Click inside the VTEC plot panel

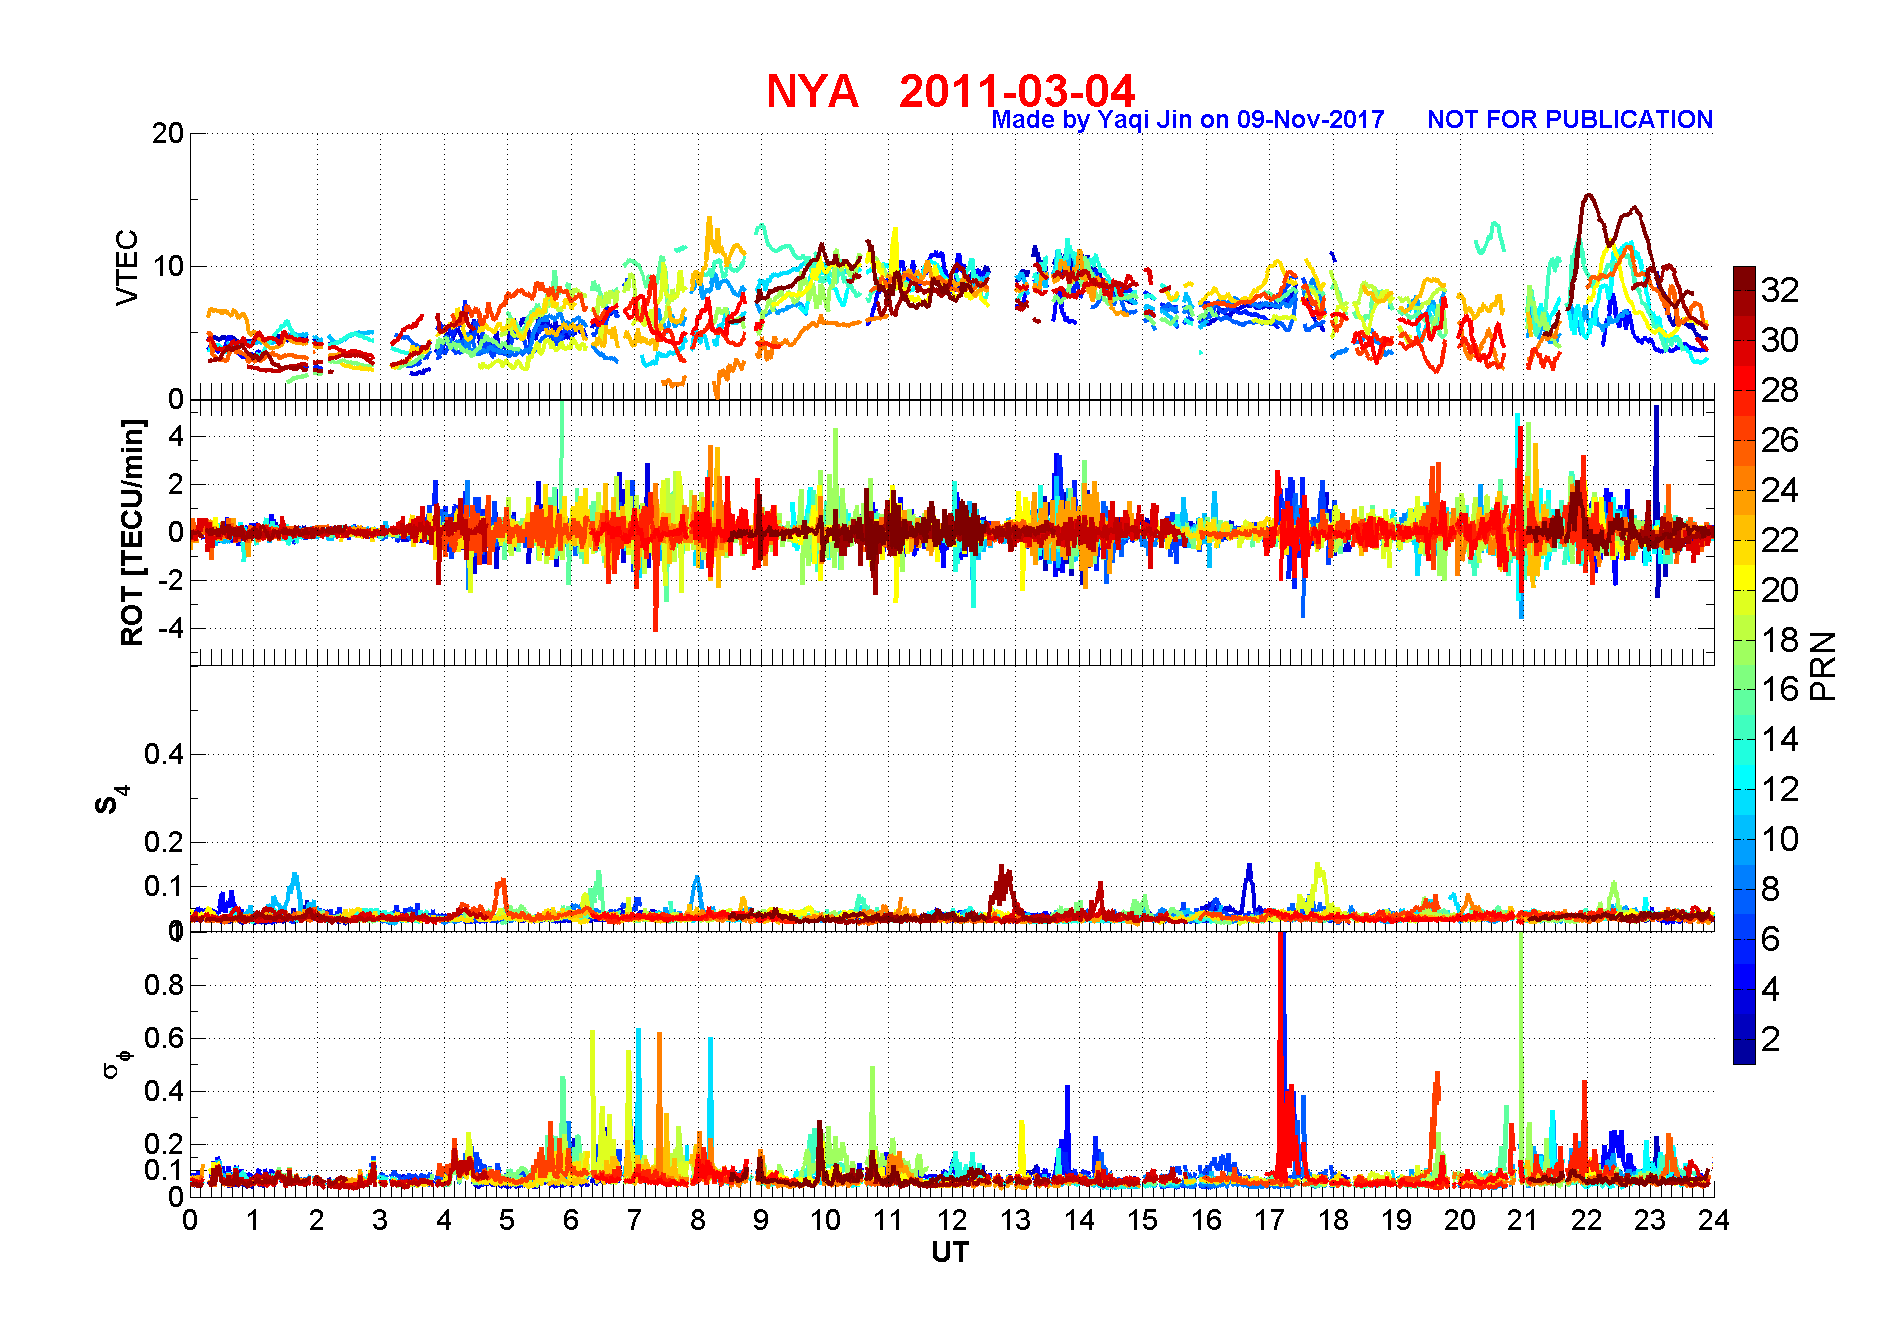[x=952, y=266]
